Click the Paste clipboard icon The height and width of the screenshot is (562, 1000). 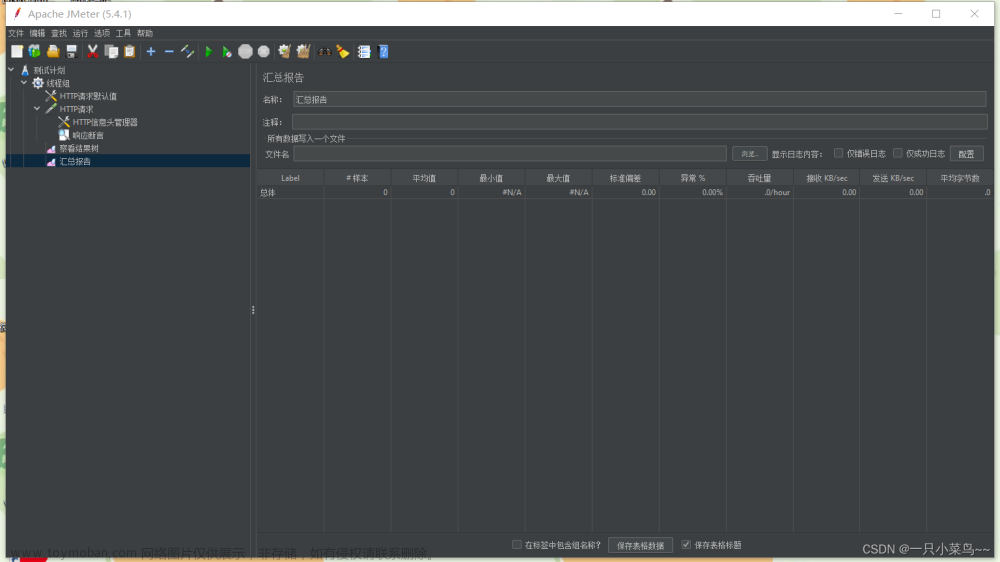(129, 52)
